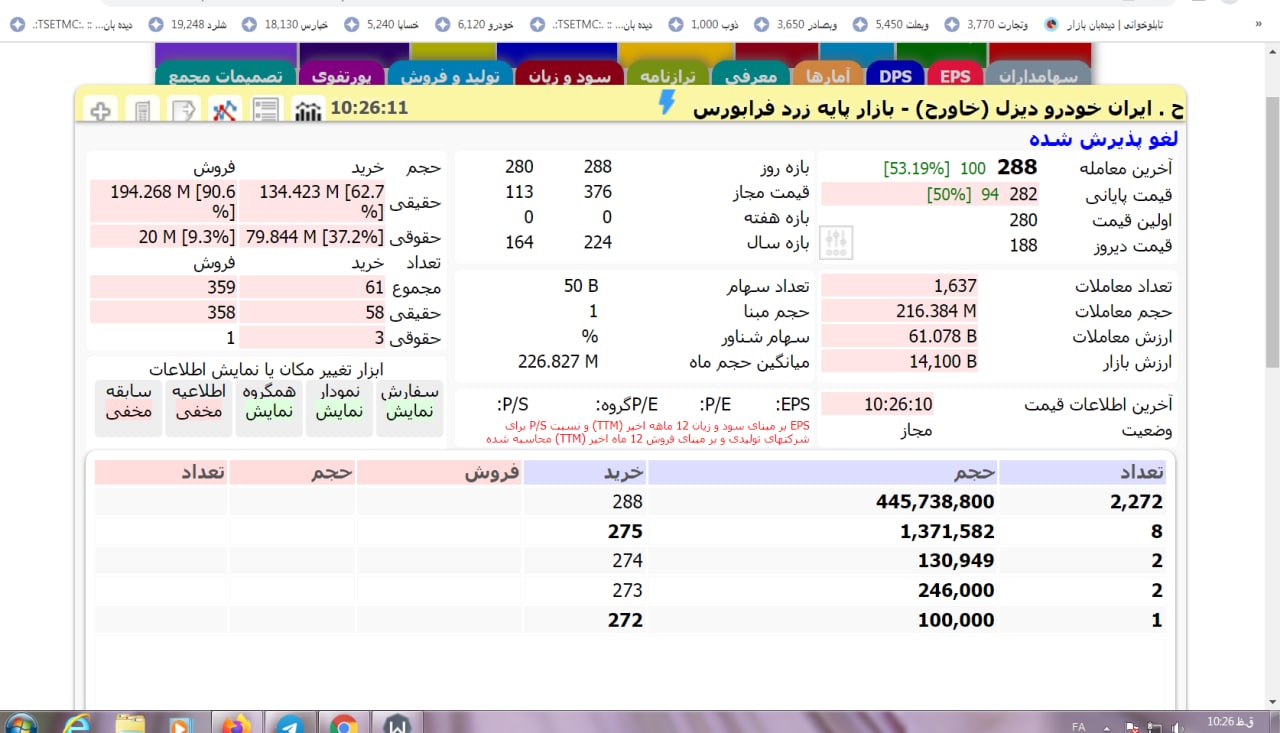Click the لغو پذیرش شده heading

(1105, 138)
